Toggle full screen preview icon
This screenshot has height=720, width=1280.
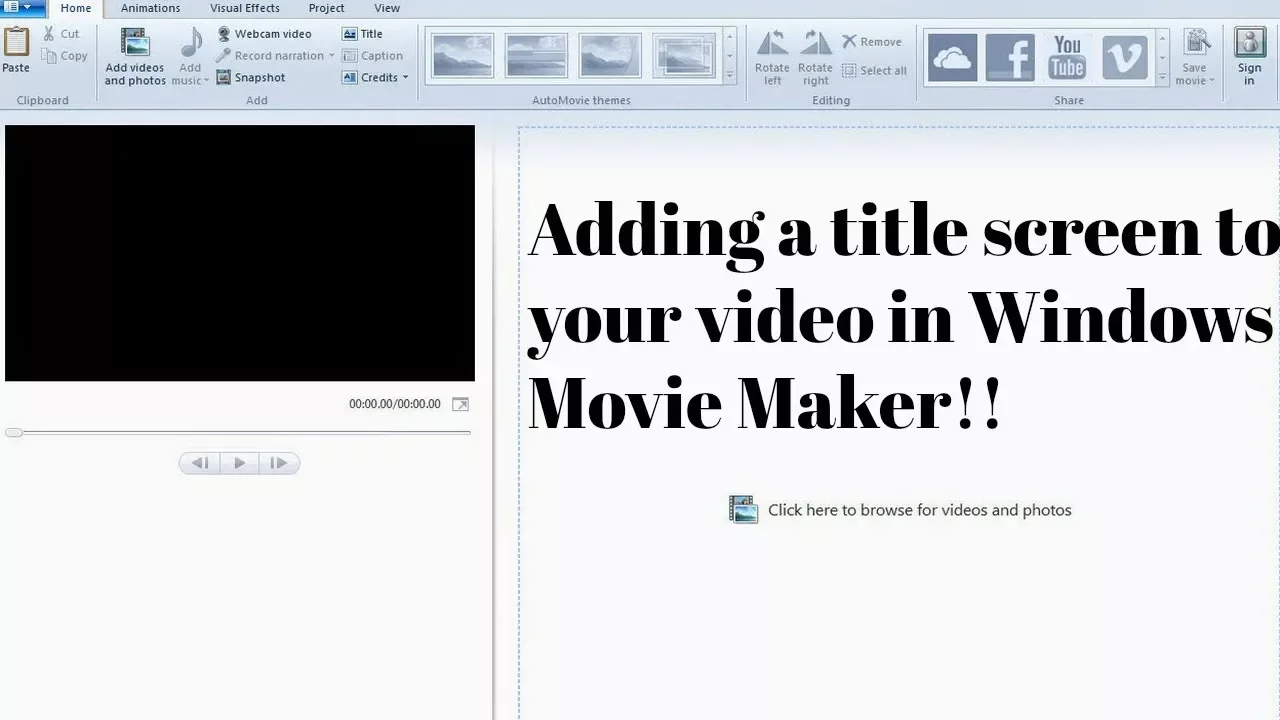coord(460,404)
